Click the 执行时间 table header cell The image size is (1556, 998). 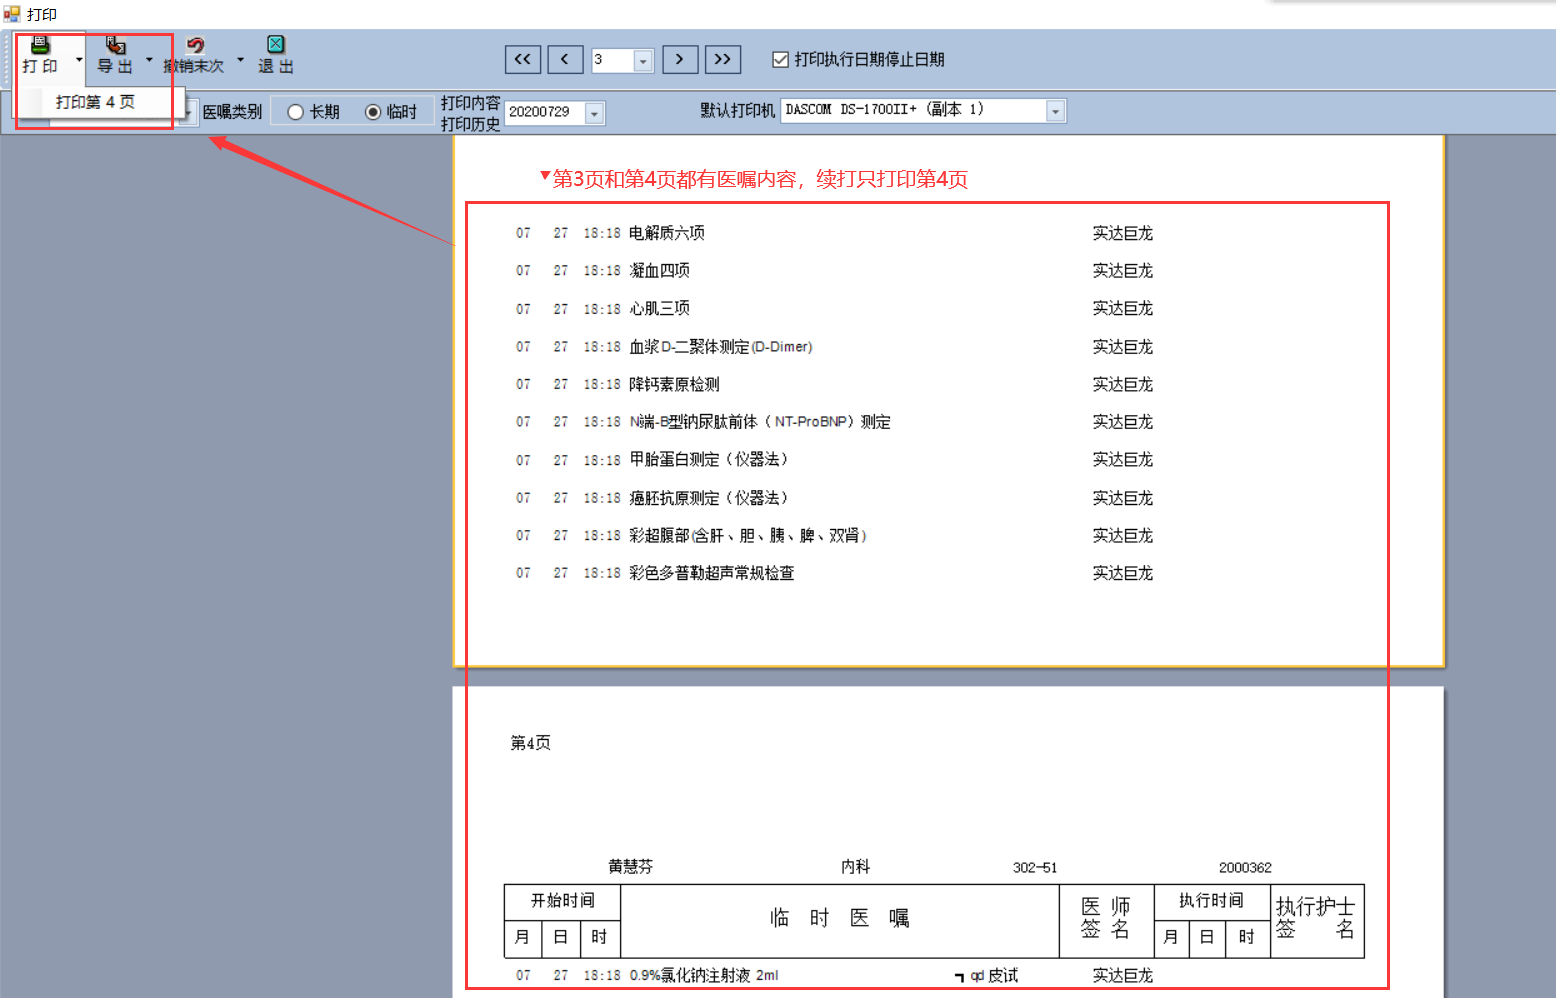tap(1211, 901)
